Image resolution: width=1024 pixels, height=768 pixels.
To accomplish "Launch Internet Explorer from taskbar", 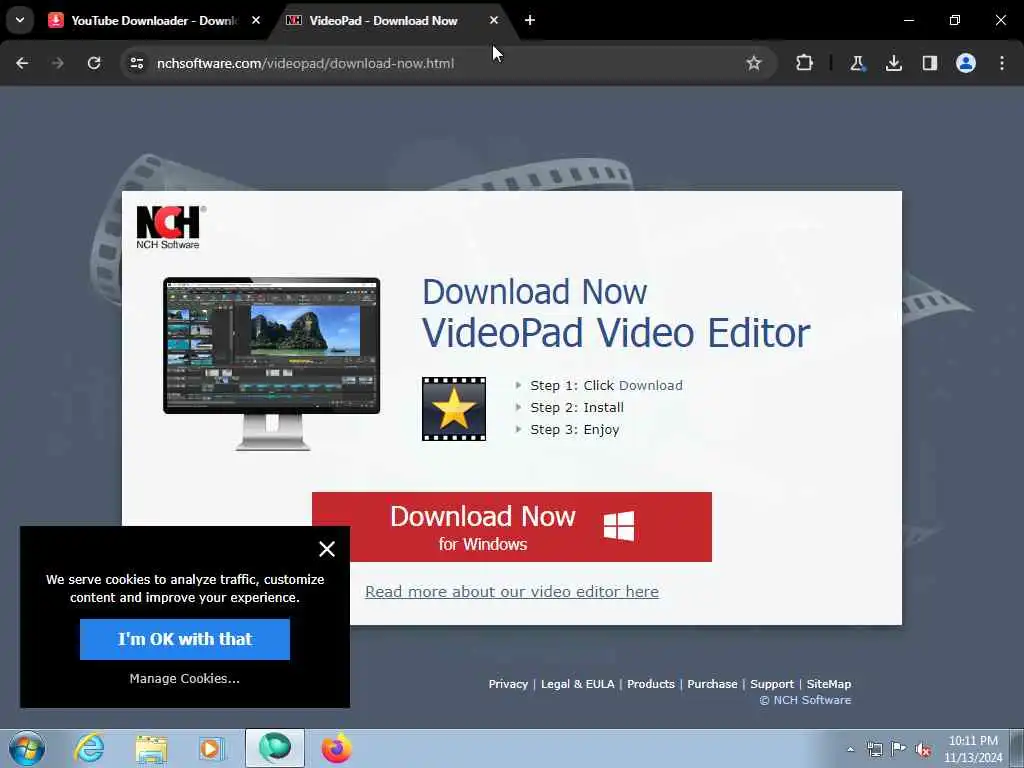I will 89,748.
